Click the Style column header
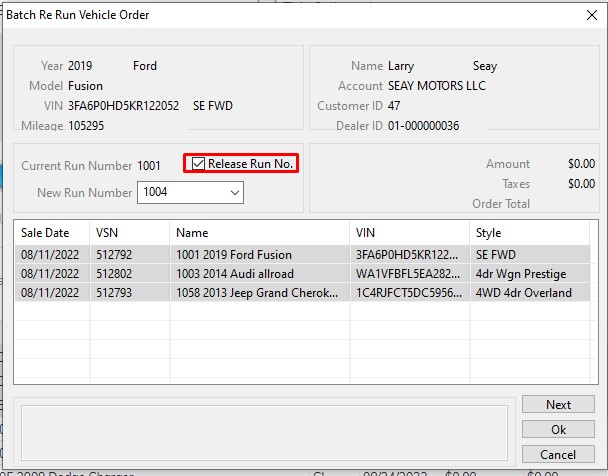 [529, 232]
